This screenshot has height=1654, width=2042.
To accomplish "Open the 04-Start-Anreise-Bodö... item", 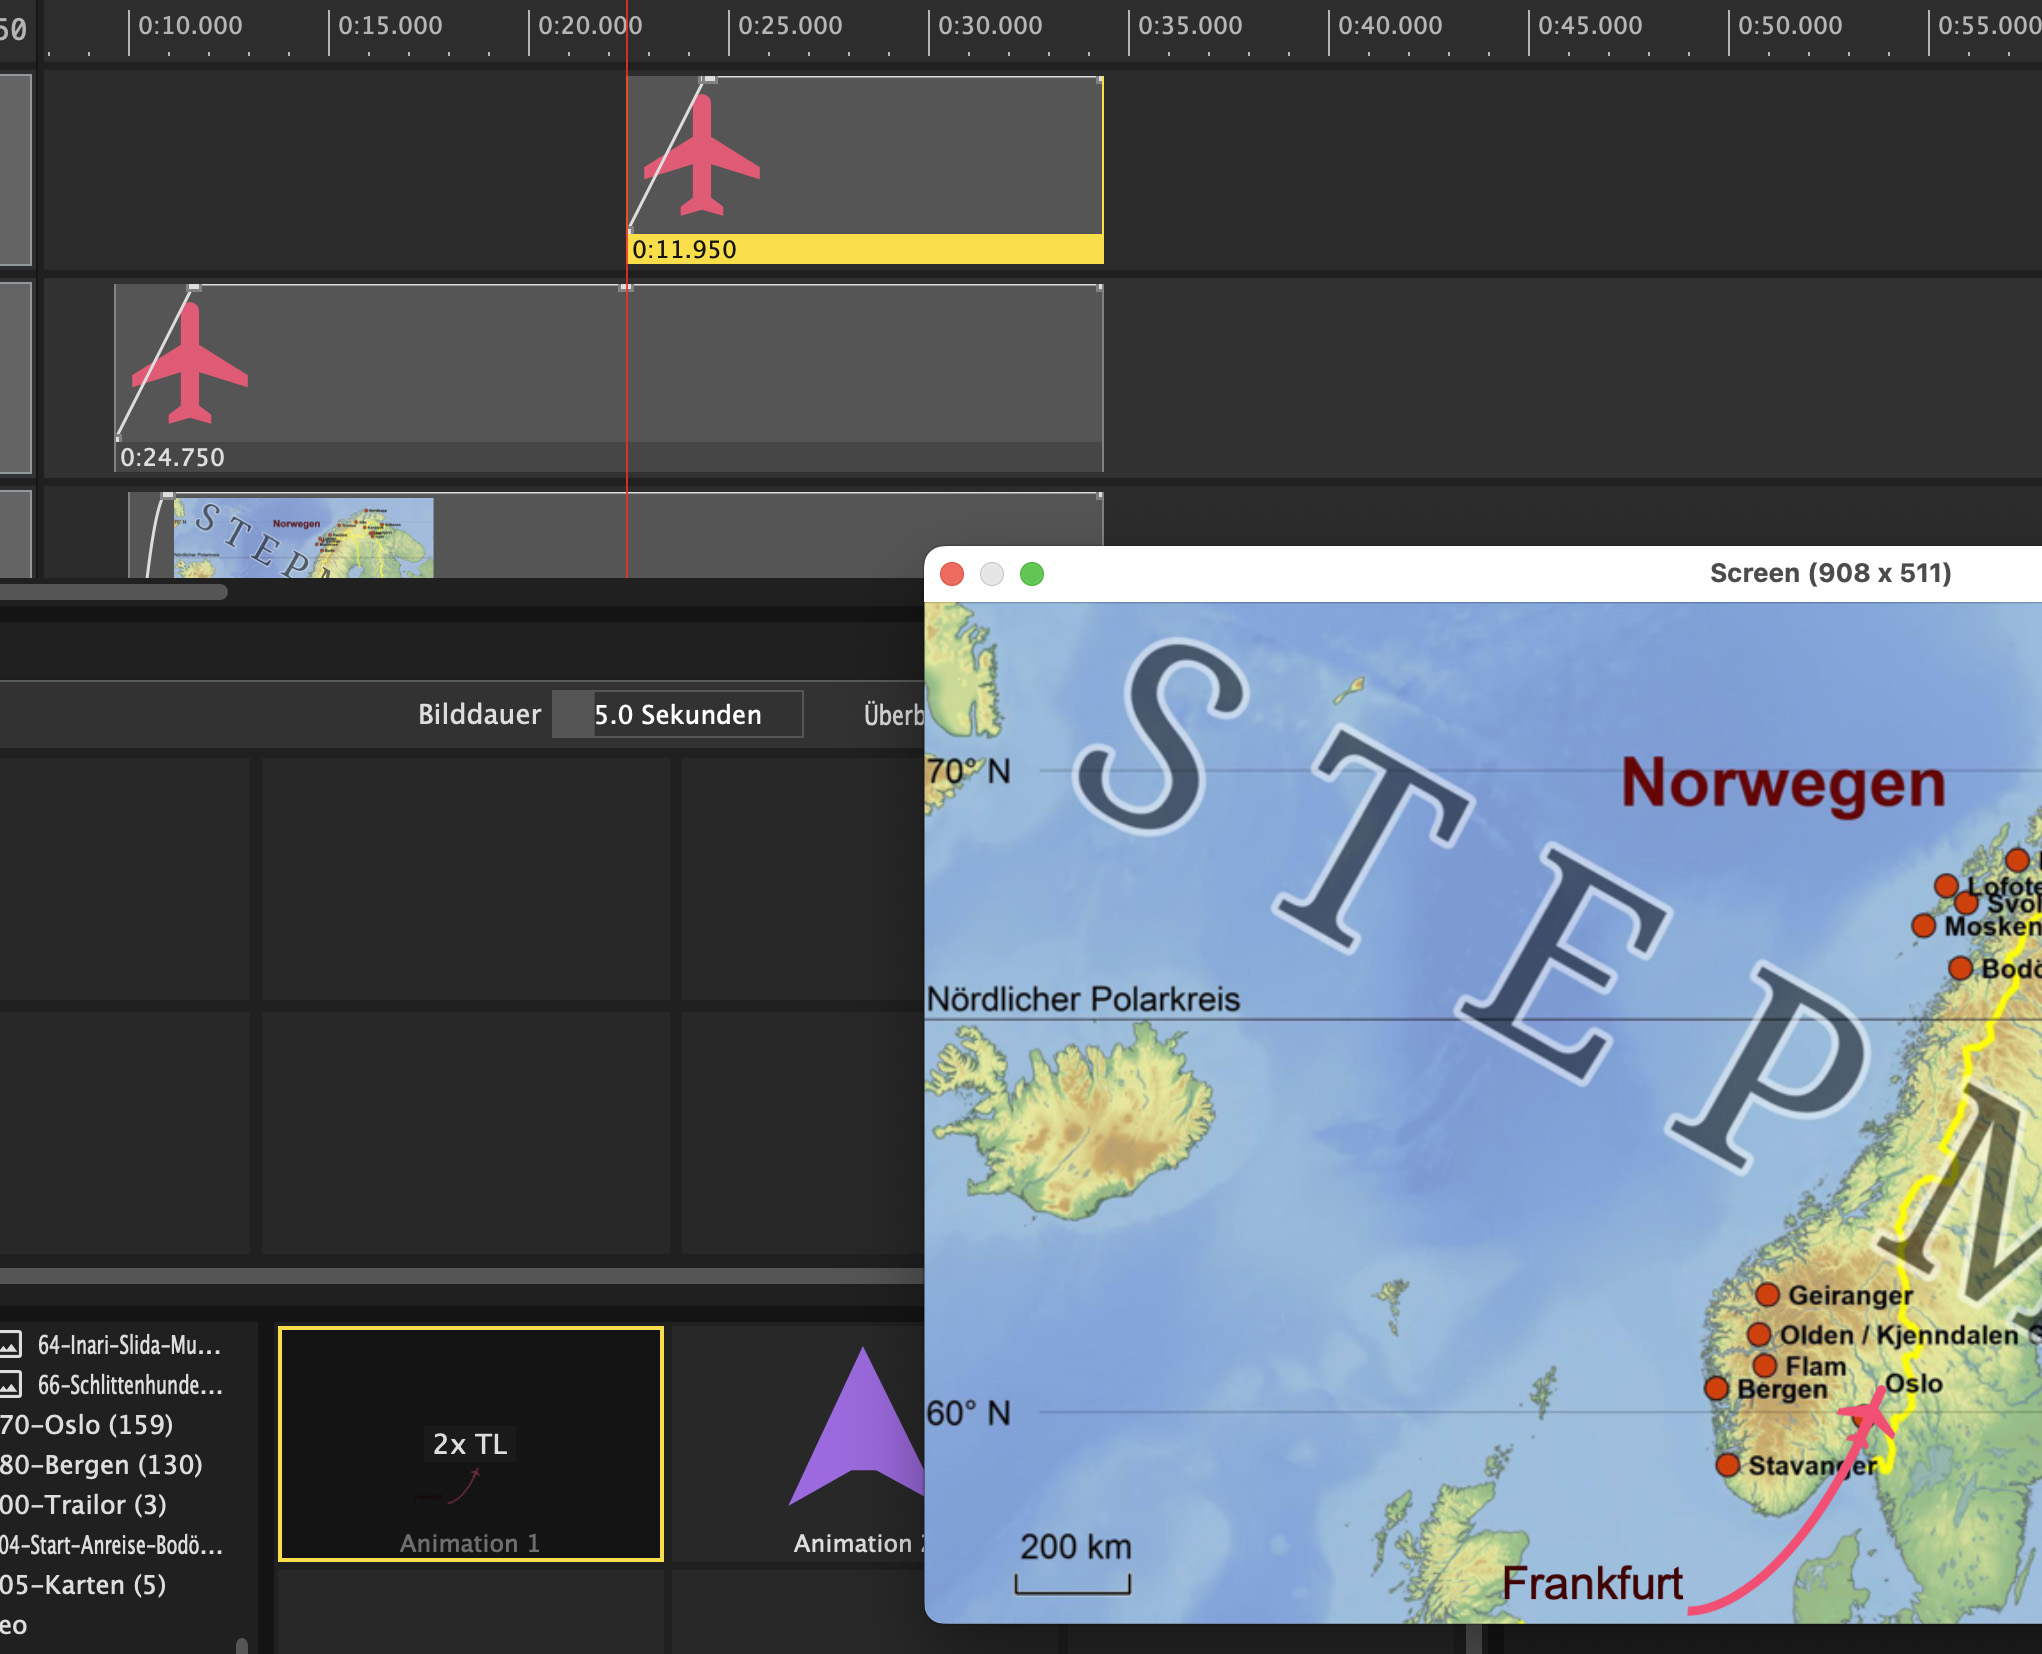I will click(x=111, y=1545).
